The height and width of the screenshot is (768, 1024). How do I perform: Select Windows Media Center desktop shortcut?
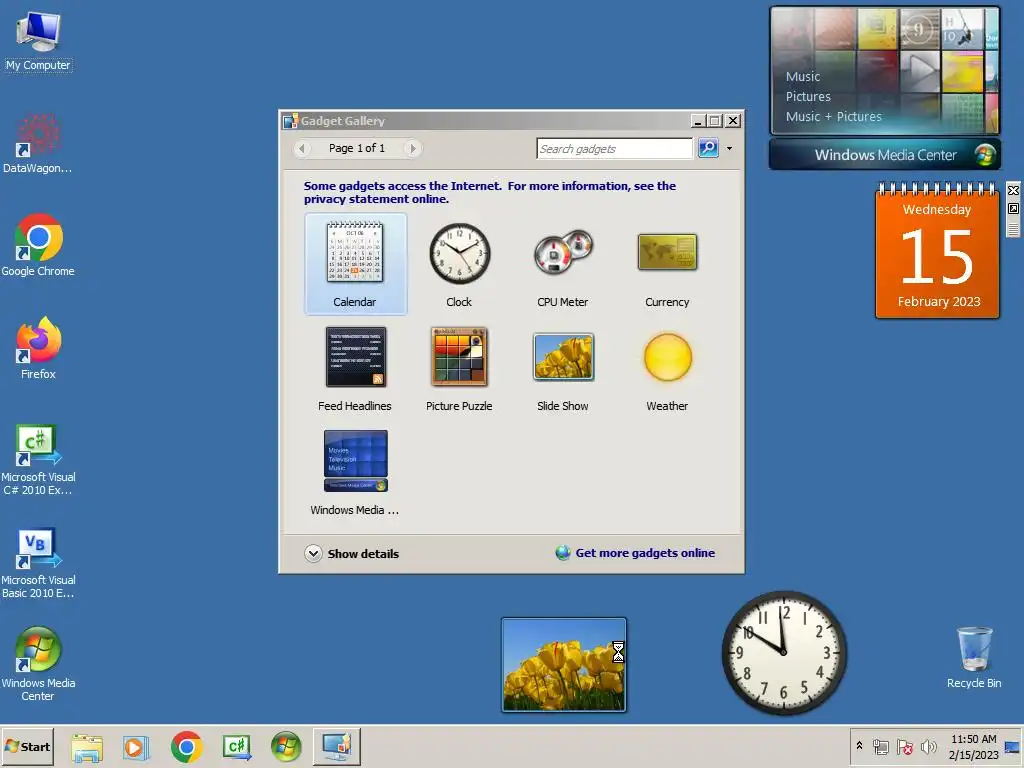point(38,664)
